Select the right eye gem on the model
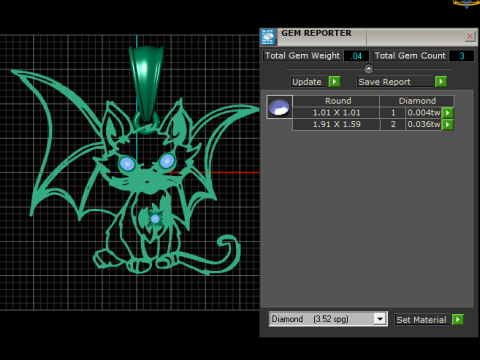This screenshot has width=480, height=360. (167, 161)
